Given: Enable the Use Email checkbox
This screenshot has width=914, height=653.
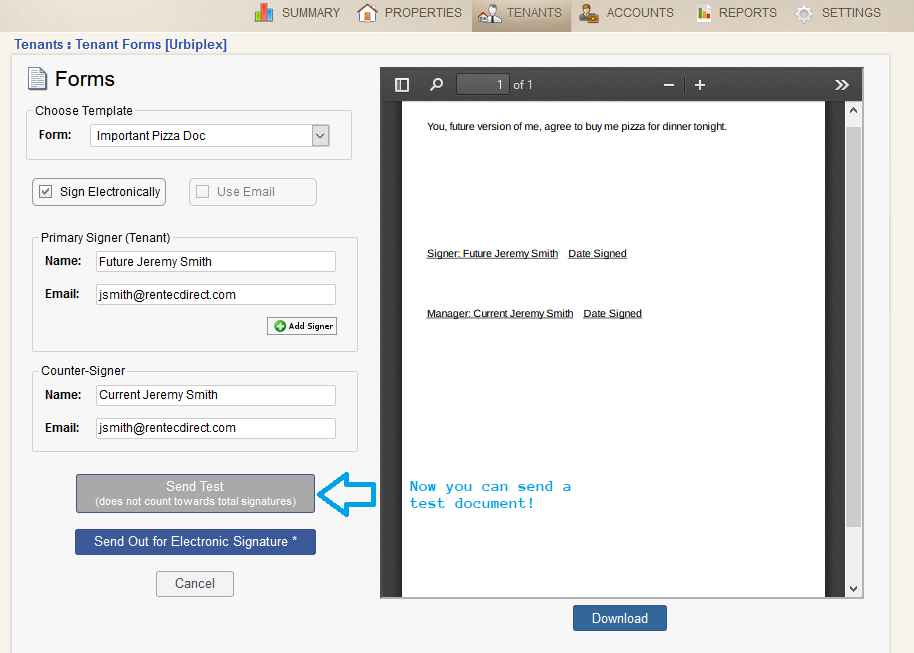Looking at the screenshot, I should [203, 192].
